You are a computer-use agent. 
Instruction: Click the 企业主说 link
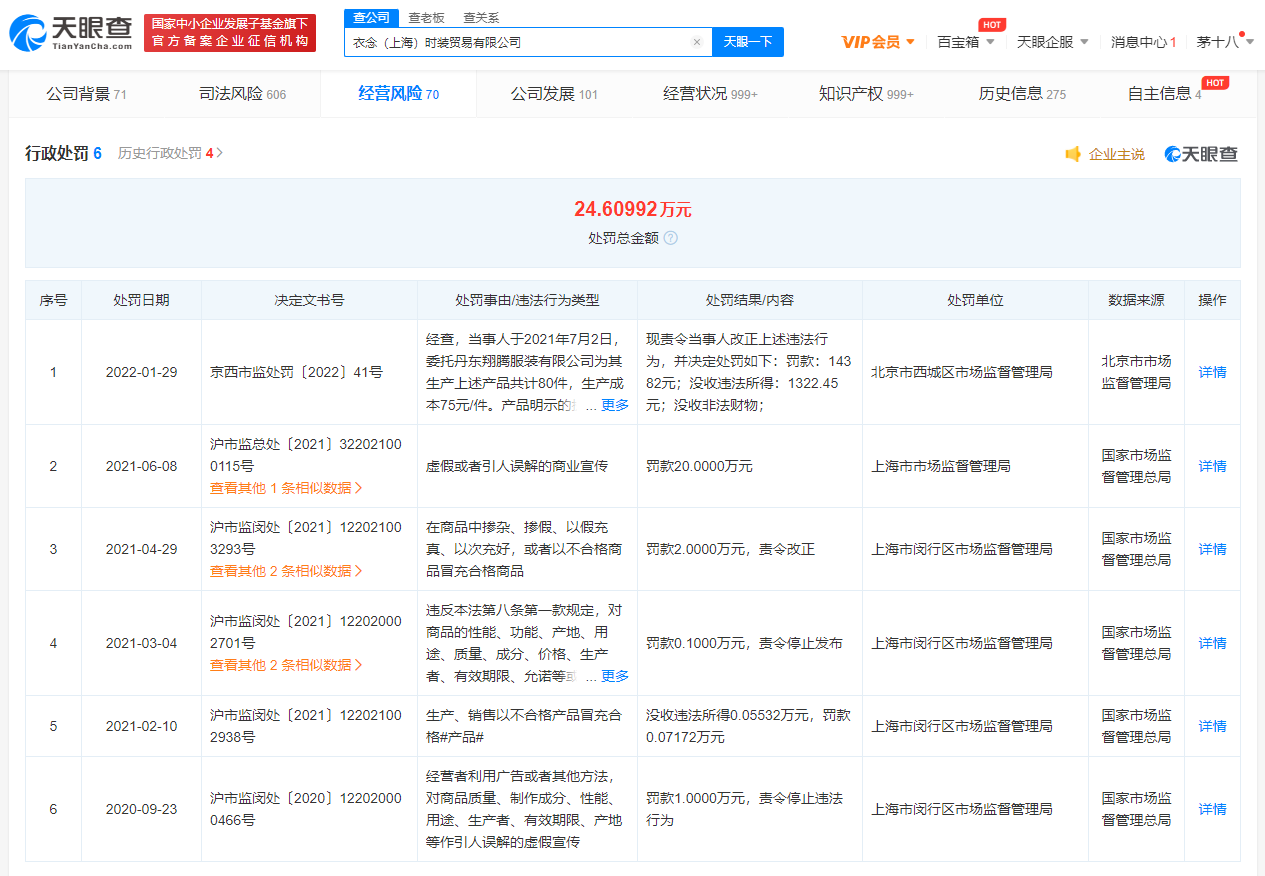pos(1116,154)
